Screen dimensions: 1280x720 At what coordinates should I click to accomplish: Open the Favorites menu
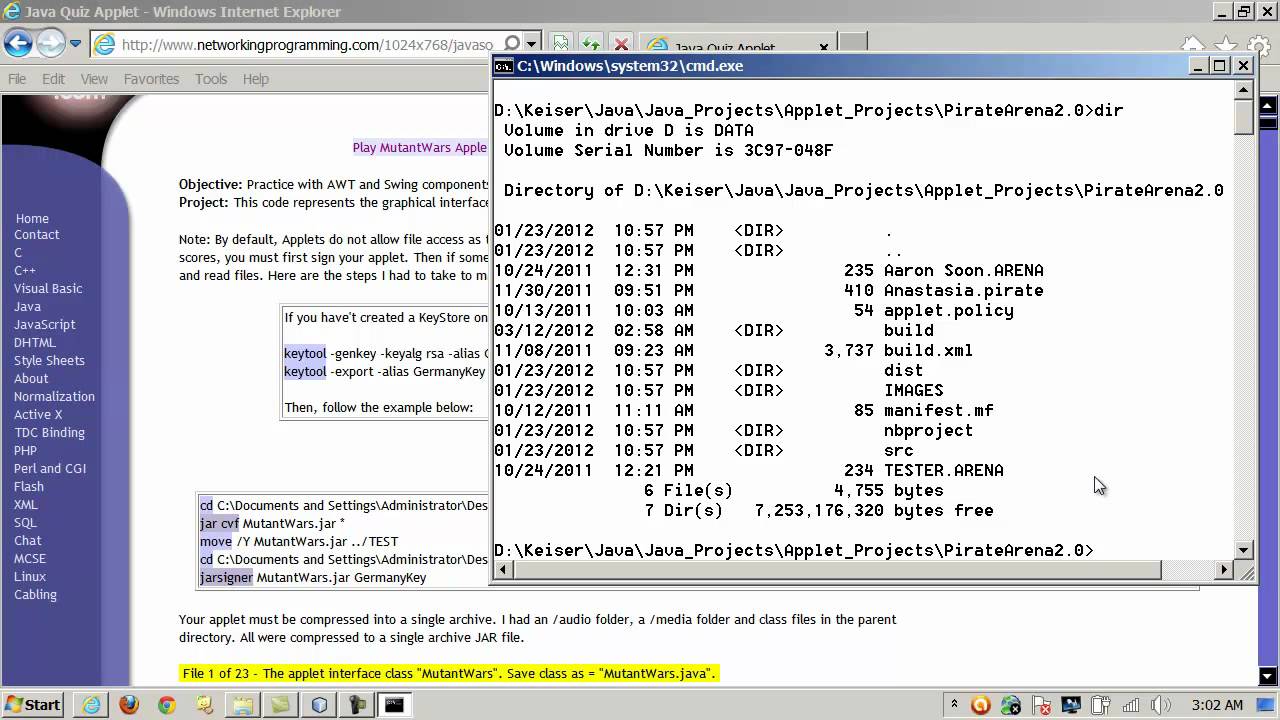[x=151, y=79]
